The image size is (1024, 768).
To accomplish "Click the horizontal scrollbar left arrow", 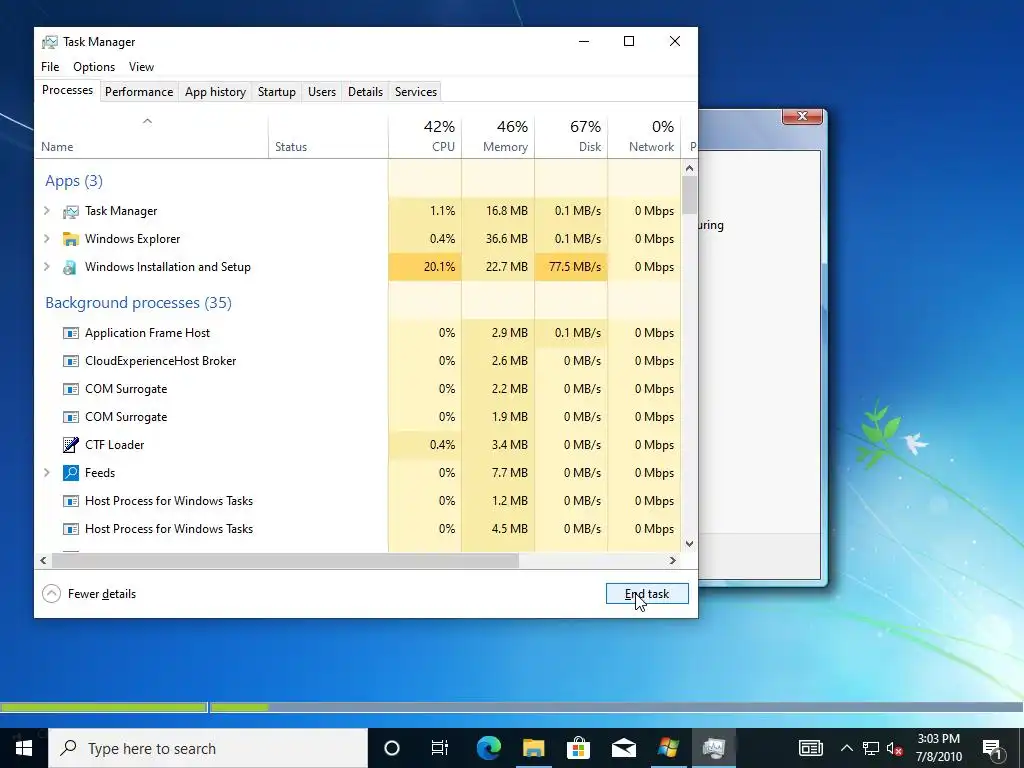I will 43,560.
